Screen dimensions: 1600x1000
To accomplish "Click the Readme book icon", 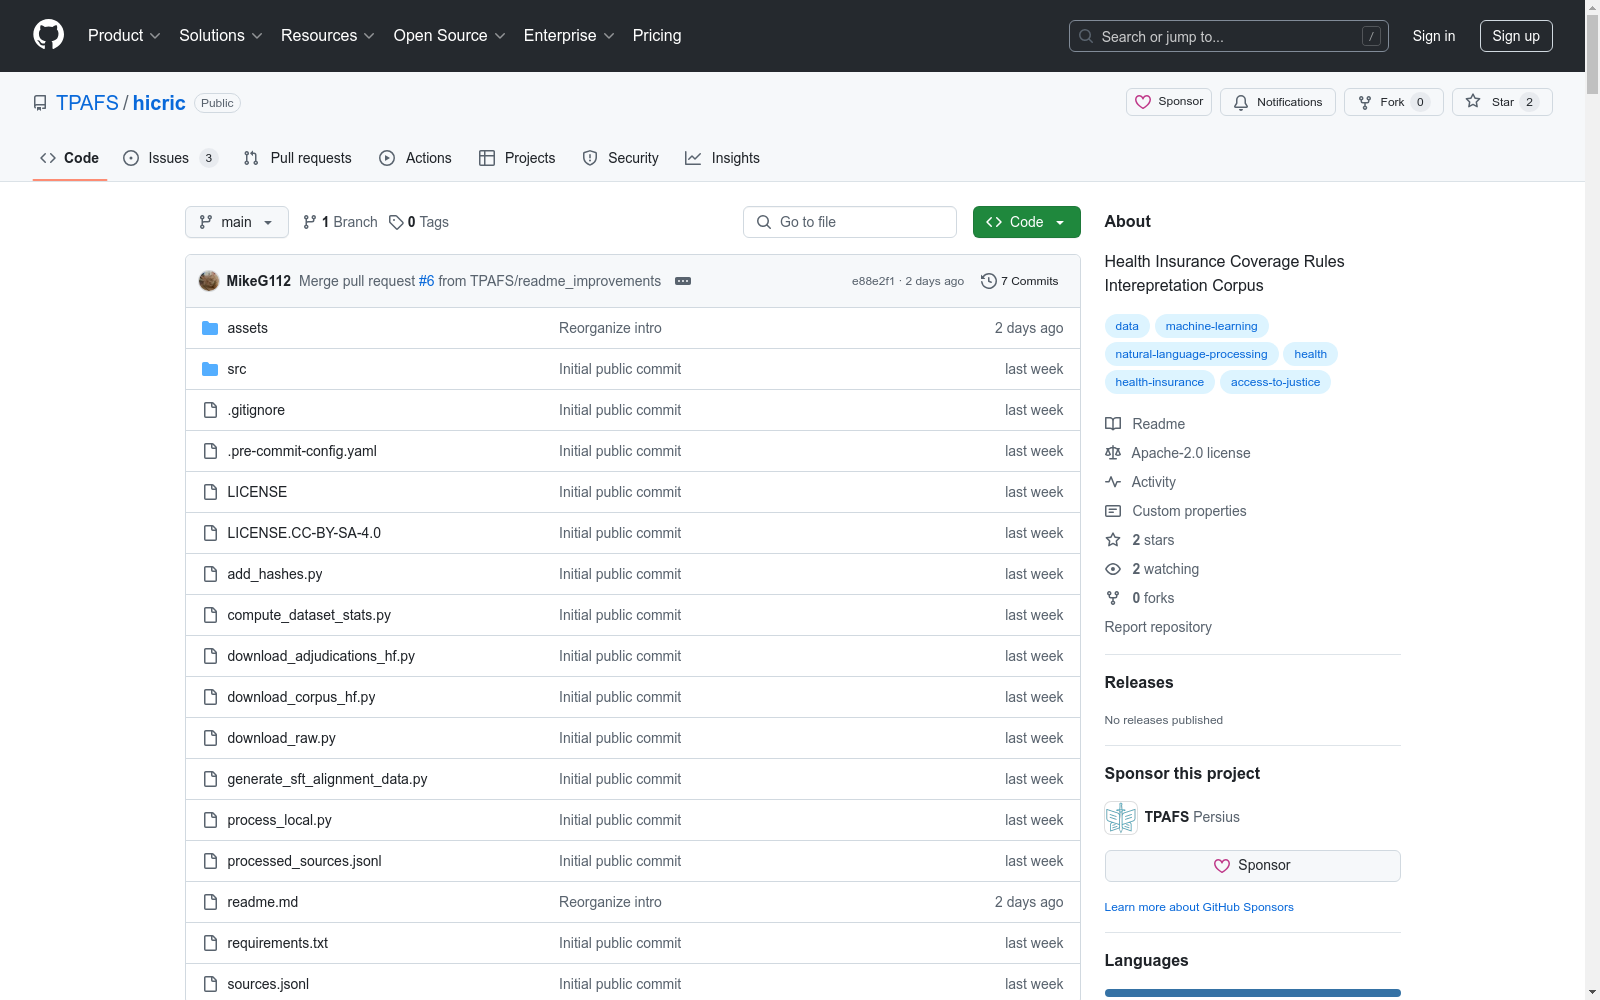I will (1113, 424).
